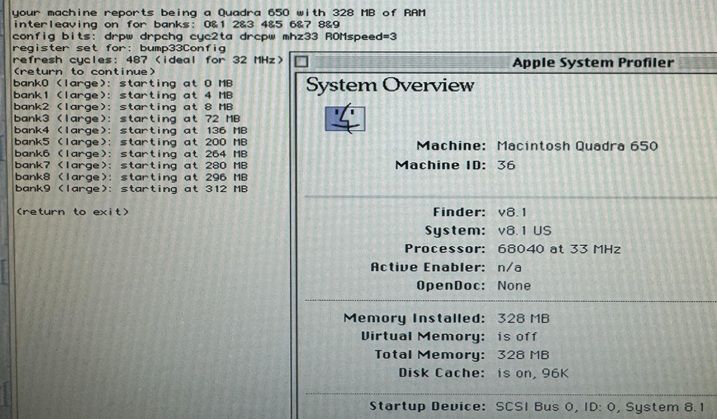Click the System Overview heading
Image resolution: width=717 pixels, height=419 pixels.
pyautogui.click(x=390, y=86)
